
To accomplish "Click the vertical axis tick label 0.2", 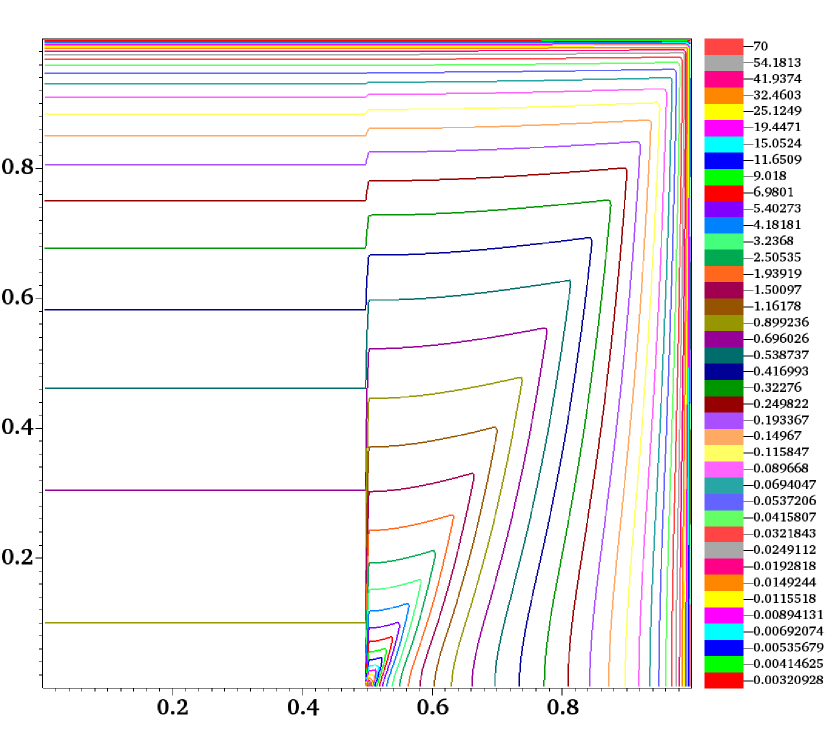I will point(17,557).
